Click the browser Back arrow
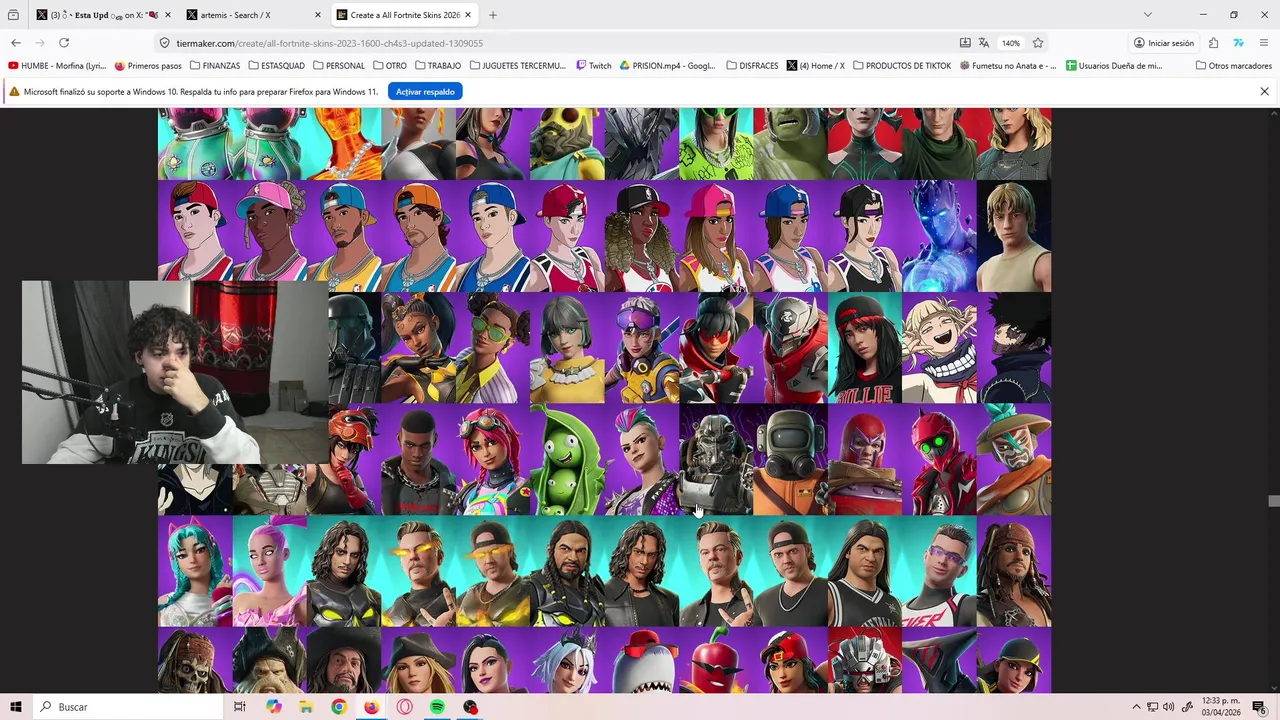The width and height of the screenshot is (1280, 720). [16, 43]
